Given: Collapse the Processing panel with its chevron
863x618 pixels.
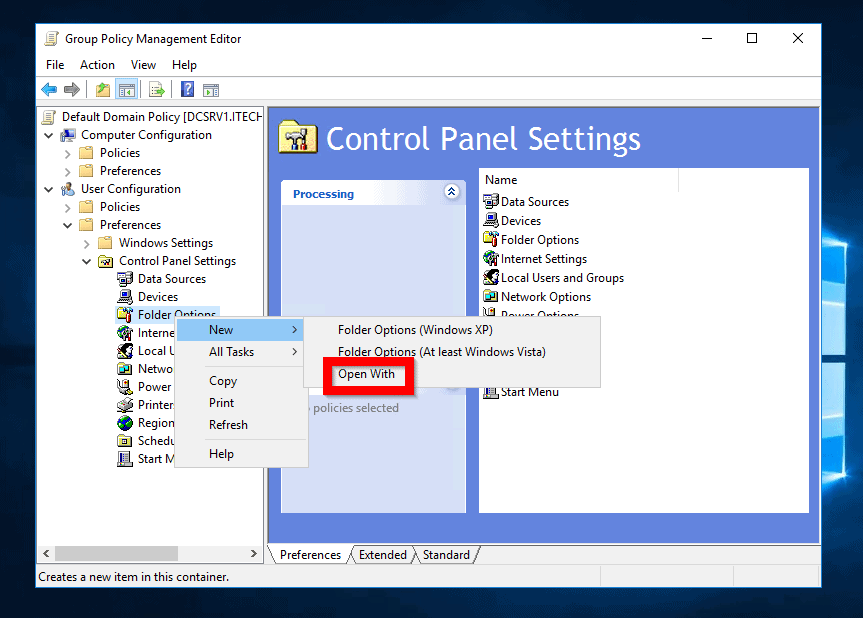Looking at the screenshot, I should coord(452,192).
